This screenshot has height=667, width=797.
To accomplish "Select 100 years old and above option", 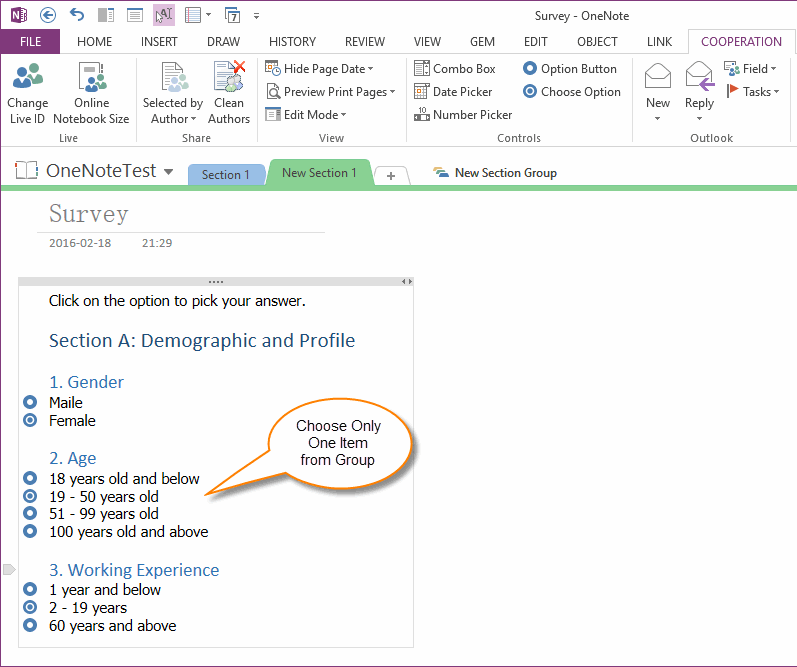I will [x=30, y=531].
